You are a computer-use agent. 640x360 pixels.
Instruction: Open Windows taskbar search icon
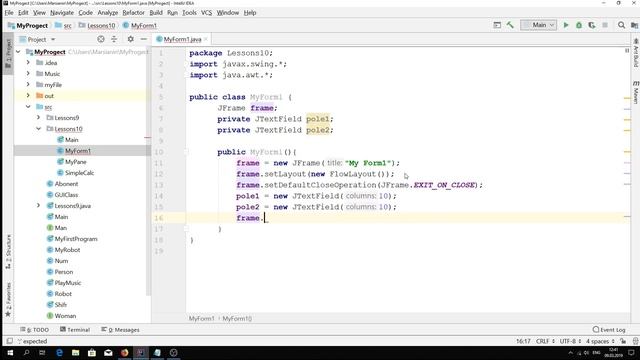pyautogui.click(x=27, y=353)
